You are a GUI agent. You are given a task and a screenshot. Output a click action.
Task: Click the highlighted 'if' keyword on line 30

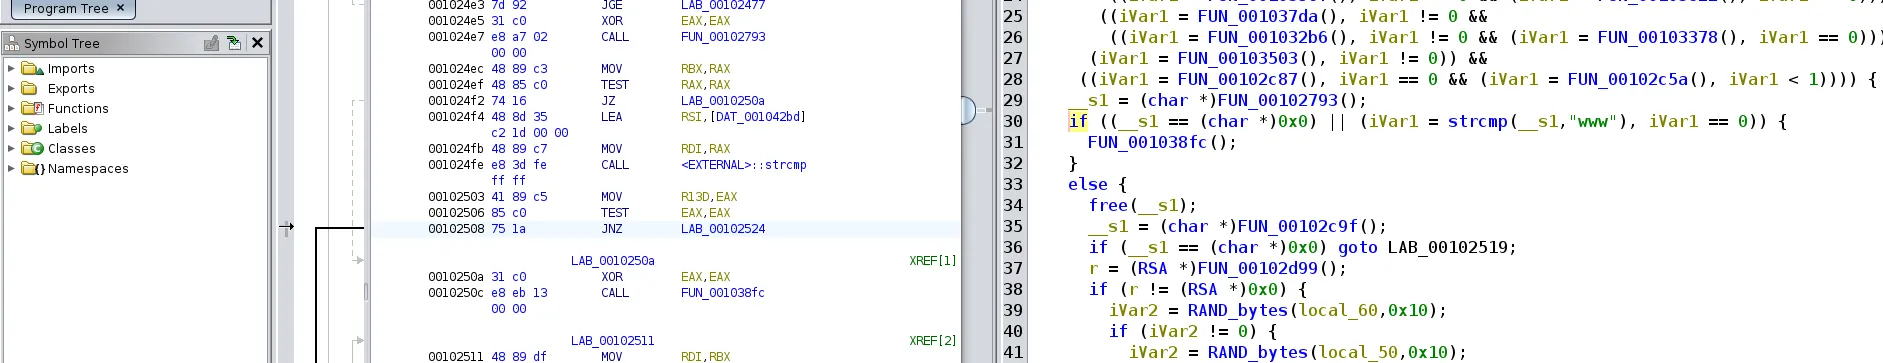point(1078,121)
